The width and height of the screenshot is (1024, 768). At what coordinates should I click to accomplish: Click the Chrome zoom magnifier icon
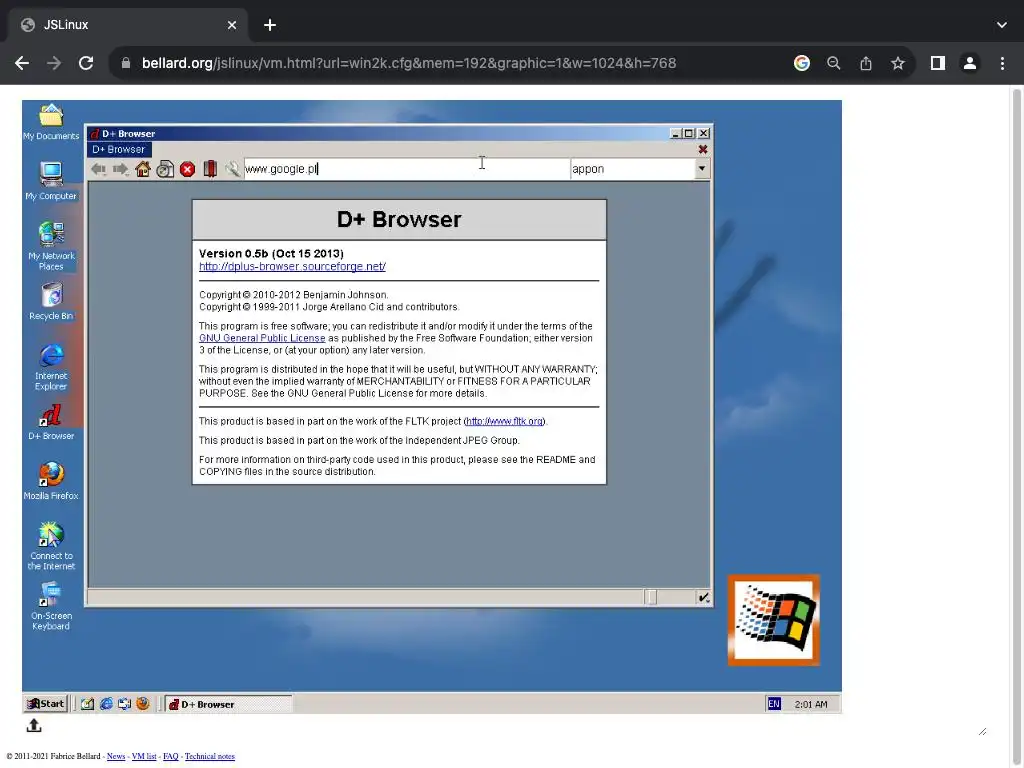(x=833, y=63)
